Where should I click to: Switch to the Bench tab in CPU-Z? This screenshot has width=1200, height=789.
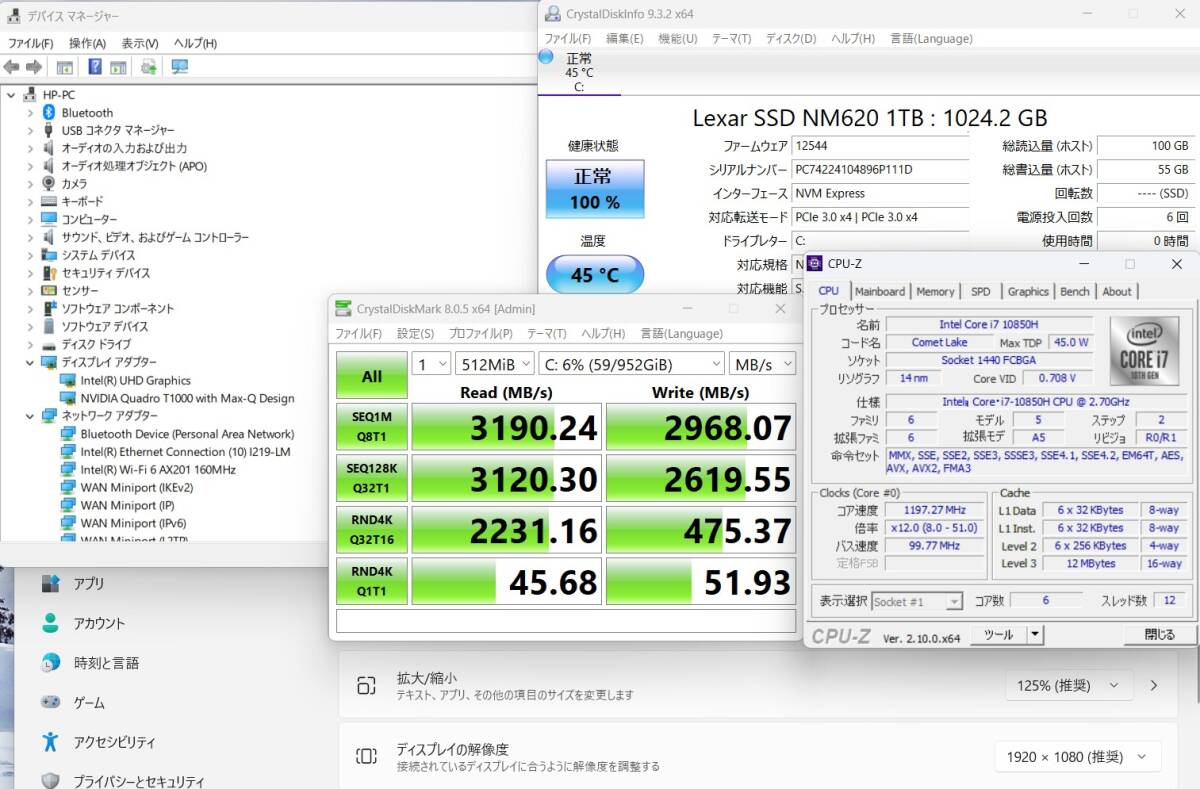tap(1075, 291)
